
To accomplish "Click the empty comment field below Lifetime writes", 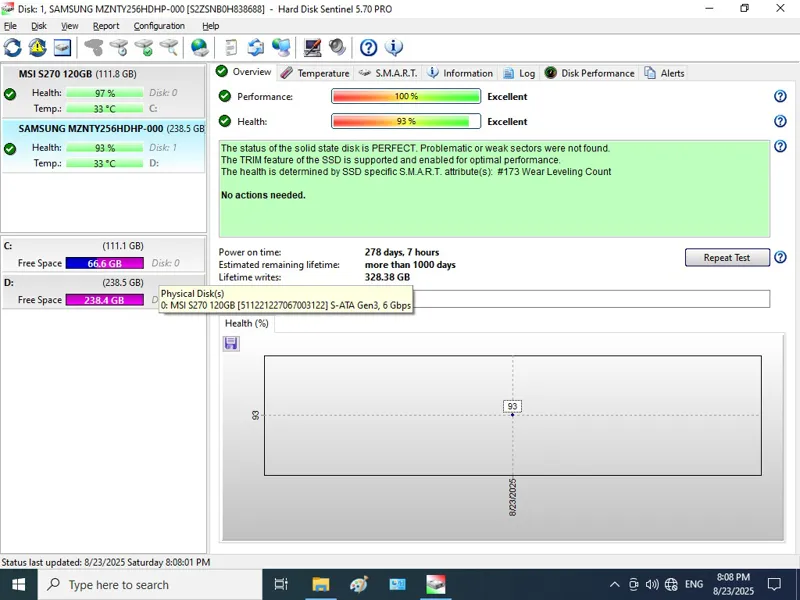I will pyautogui.click(x=591, y=299).
